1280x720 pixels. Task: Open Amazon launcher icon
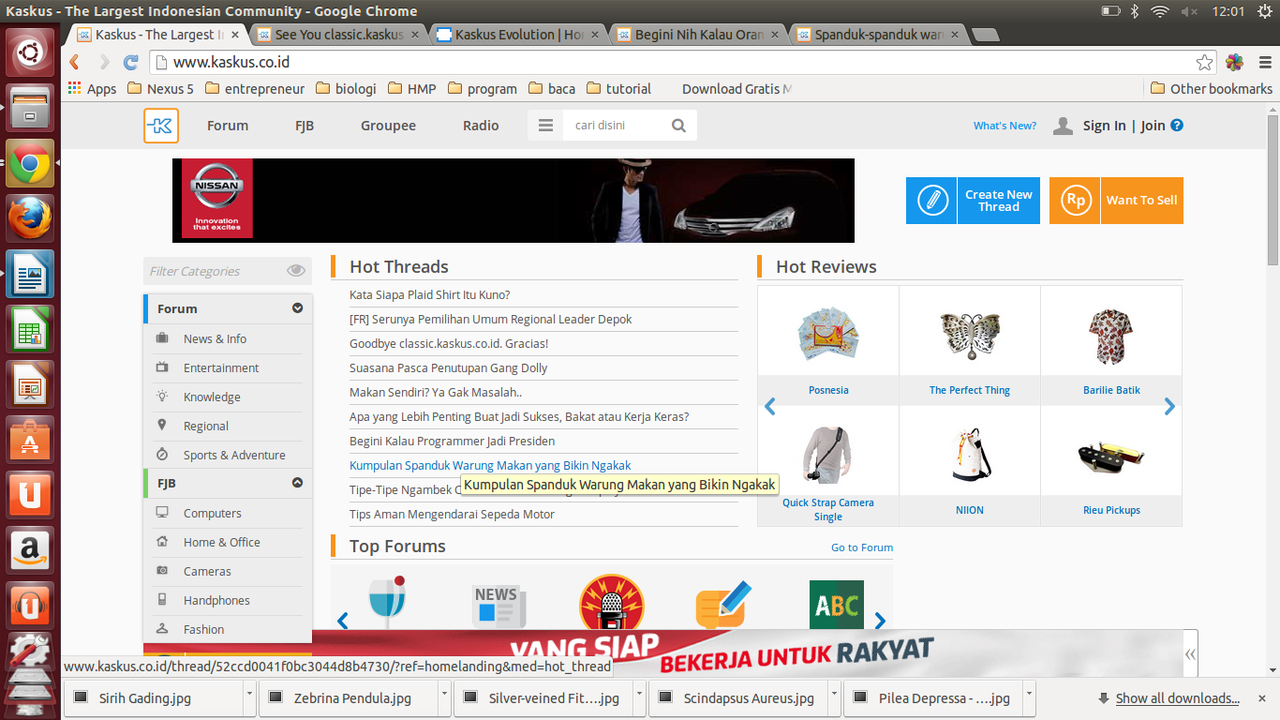[x=30, y=548]
